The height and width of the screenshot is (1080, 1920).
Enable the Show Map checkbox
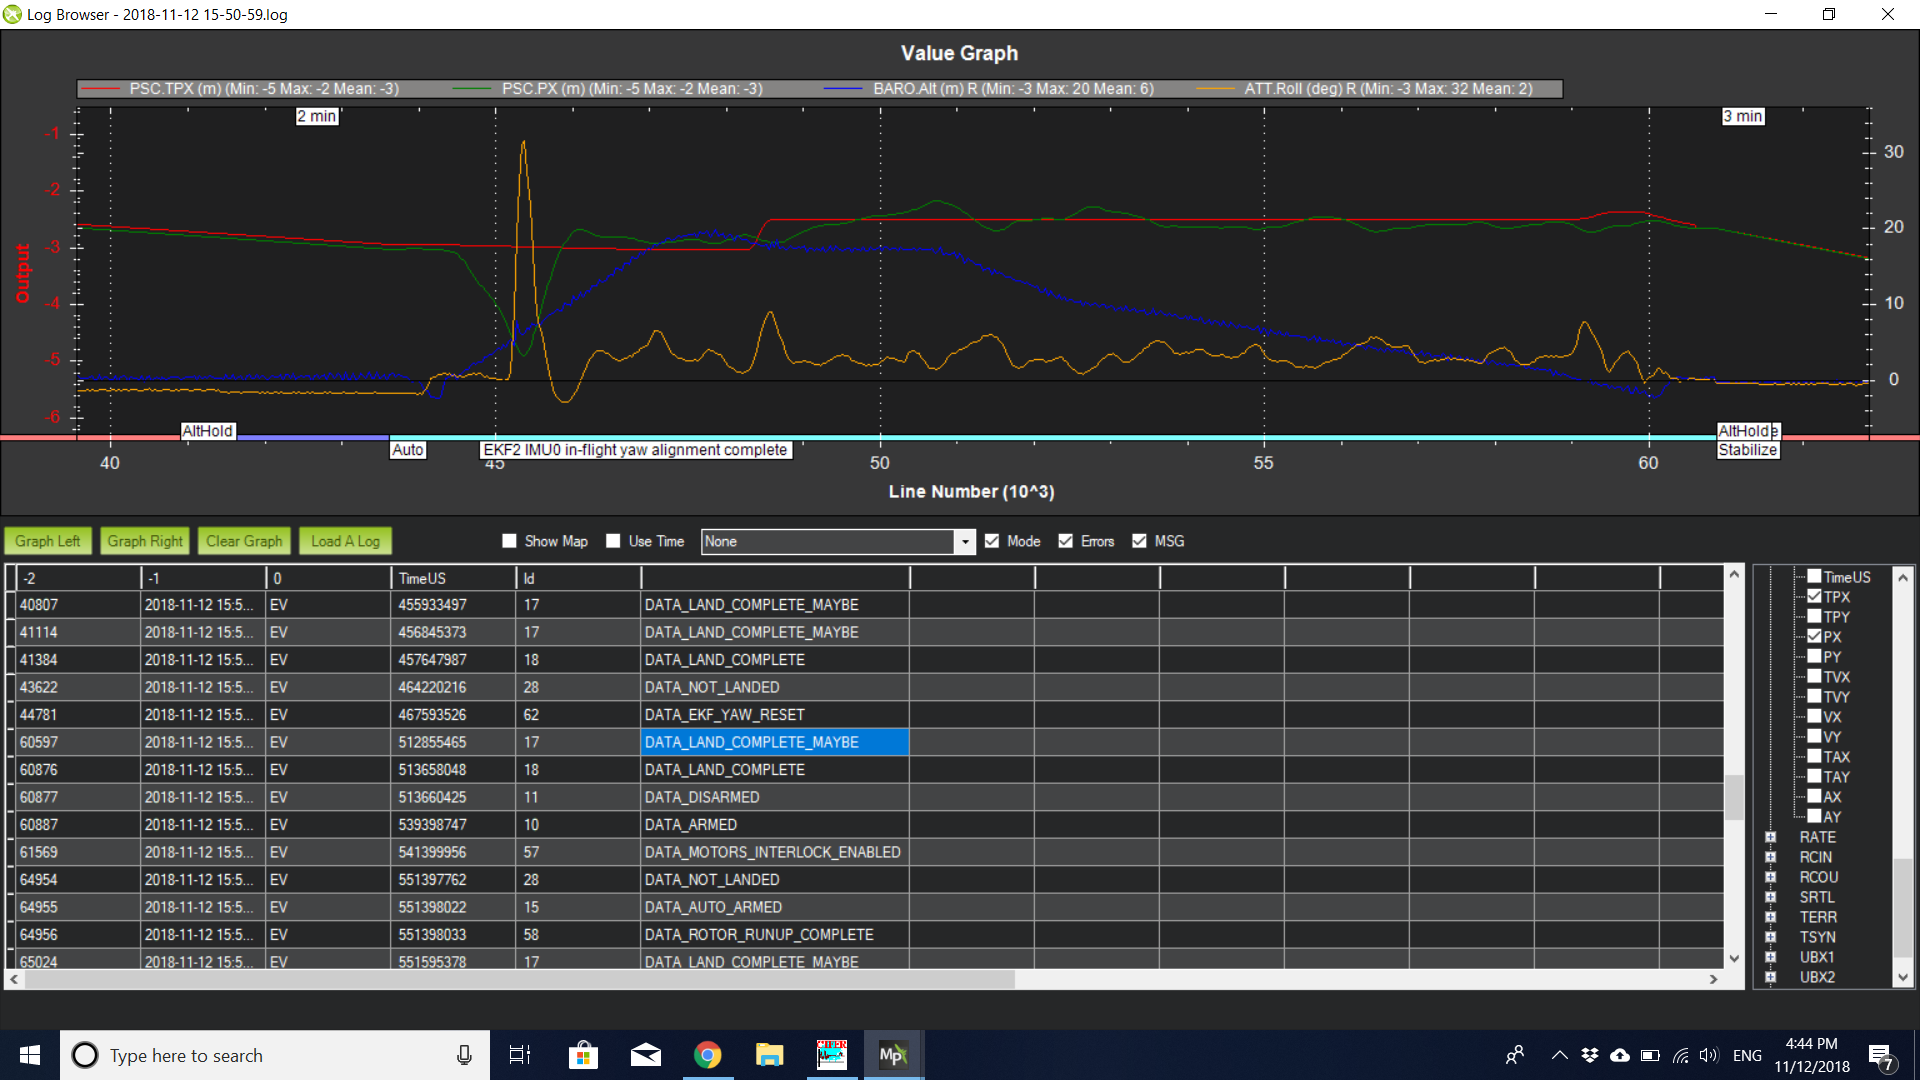509,540
